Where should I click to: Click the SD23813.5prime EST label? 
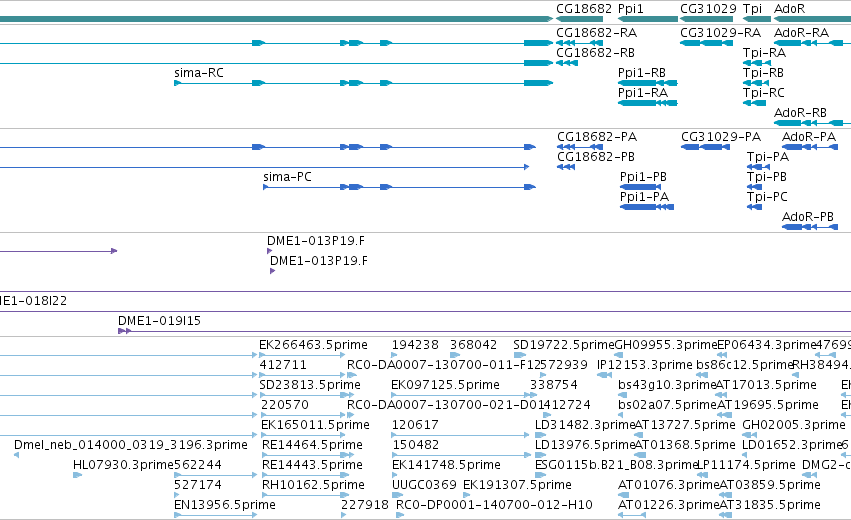coord(310,385)
